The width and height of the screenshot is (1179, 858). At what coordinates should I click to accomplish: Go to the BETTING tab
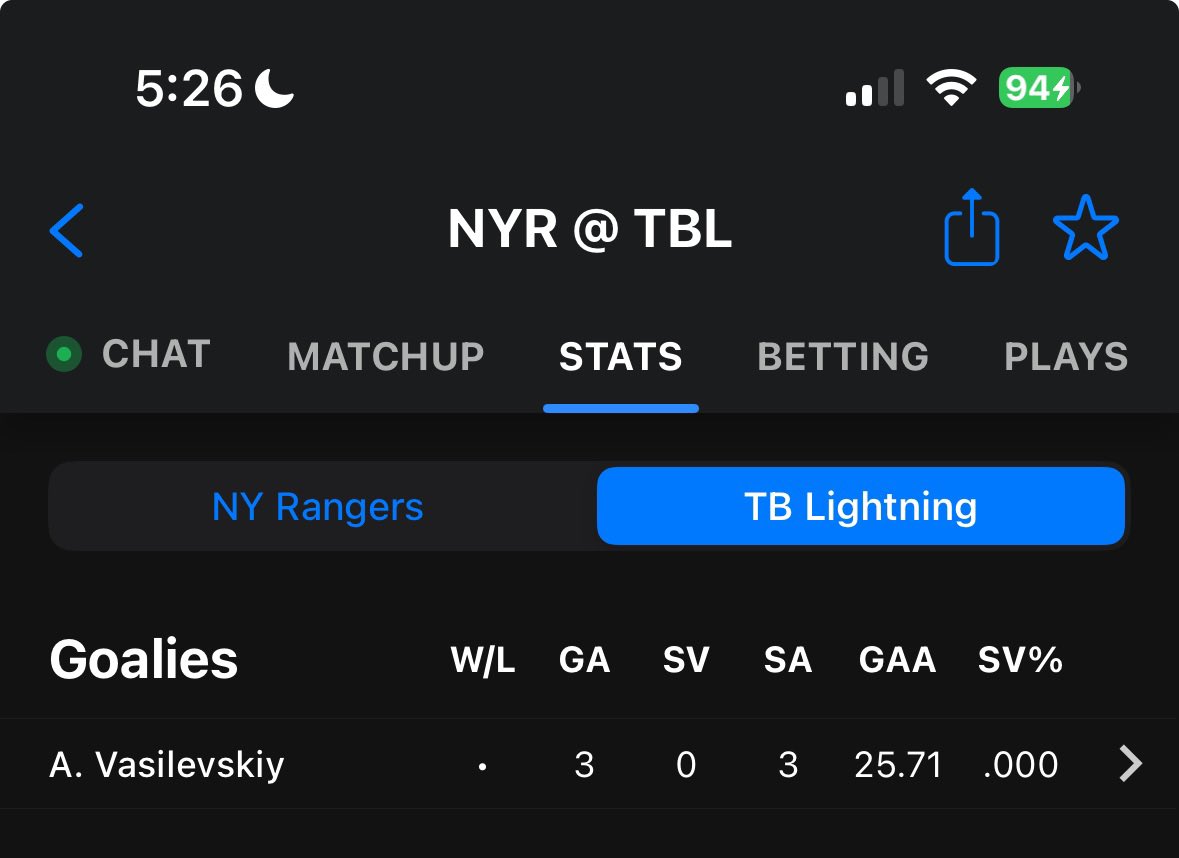[x=843, y=356]
